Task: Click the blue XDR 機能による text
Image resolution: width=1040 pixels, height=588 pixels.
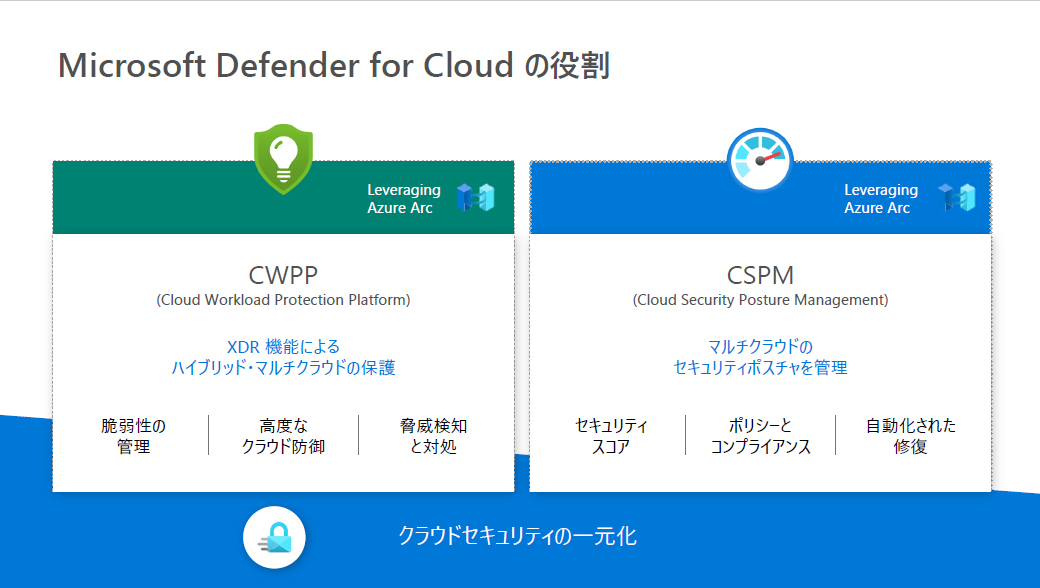Action: pyautogui.click(x=283, y=347)
